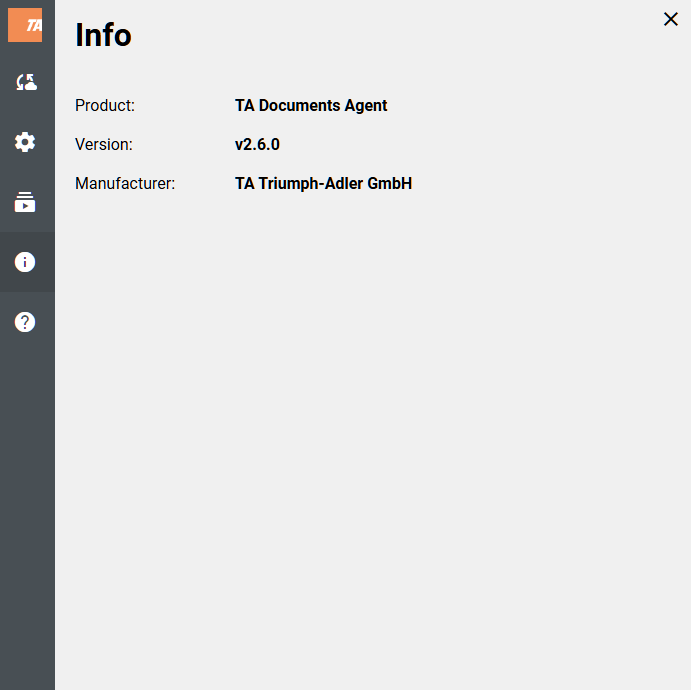The image size is (691, 690).
Task: Open the user sync sidebar icon
Action: click(x=25, y=83)
